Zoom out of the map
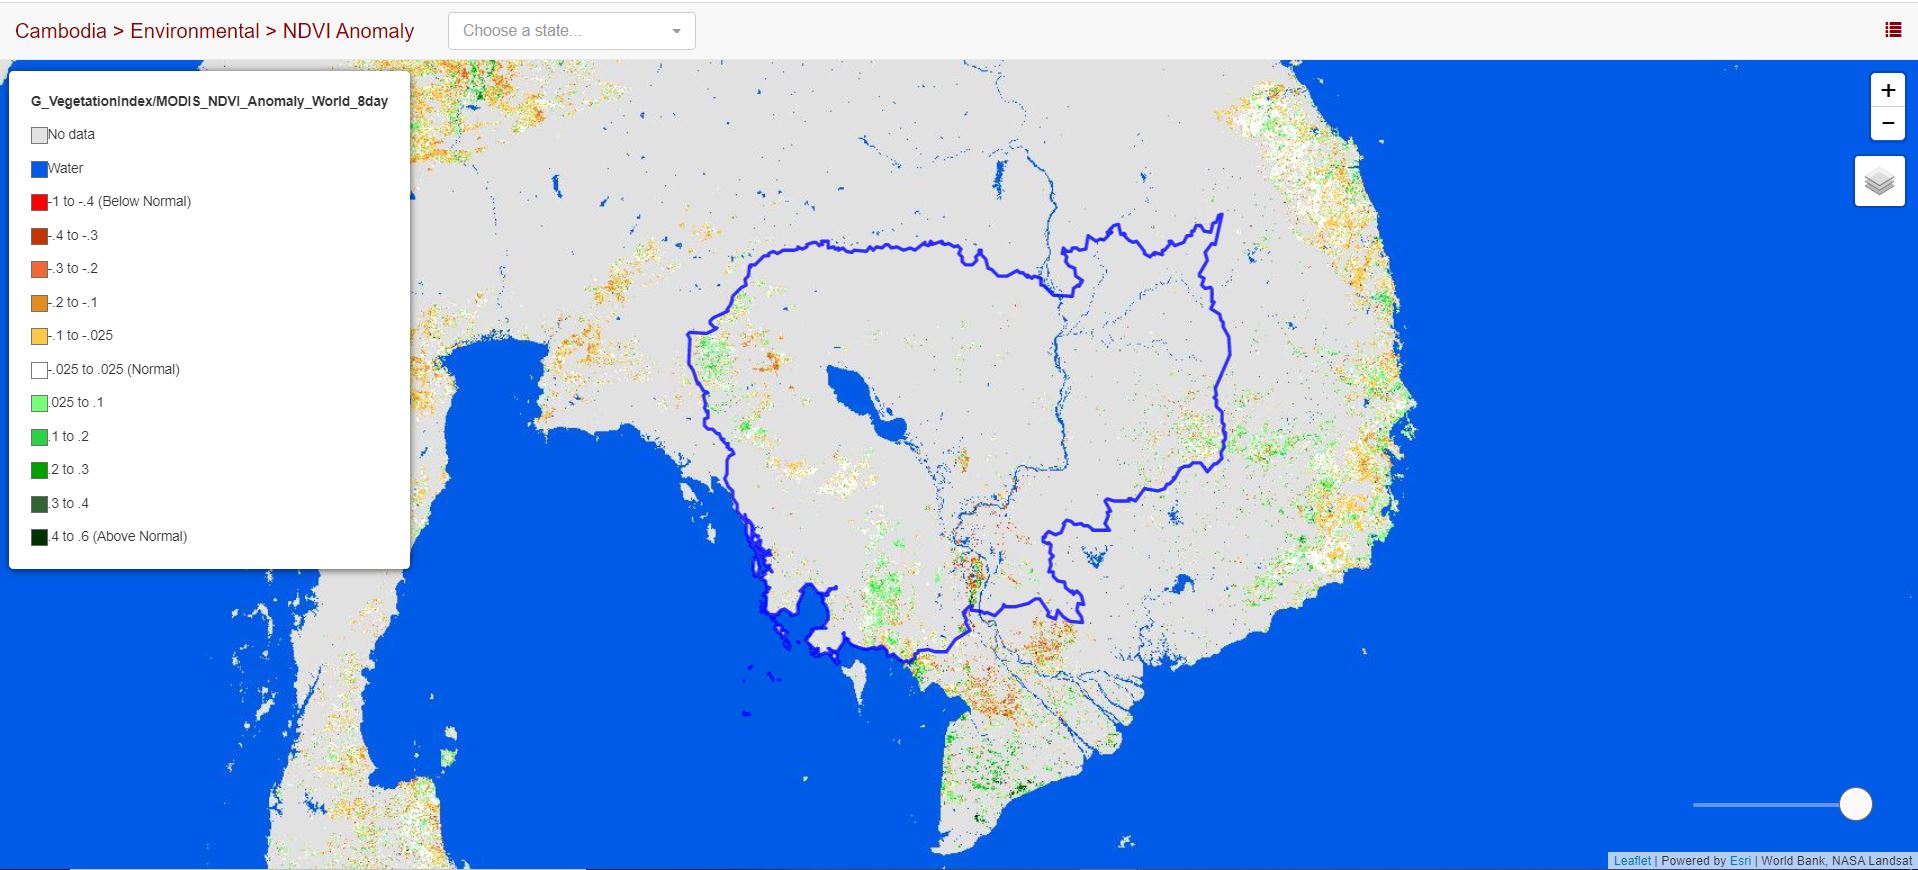The width and height of the screenshot is (1918, 870). click(1887, 124)
